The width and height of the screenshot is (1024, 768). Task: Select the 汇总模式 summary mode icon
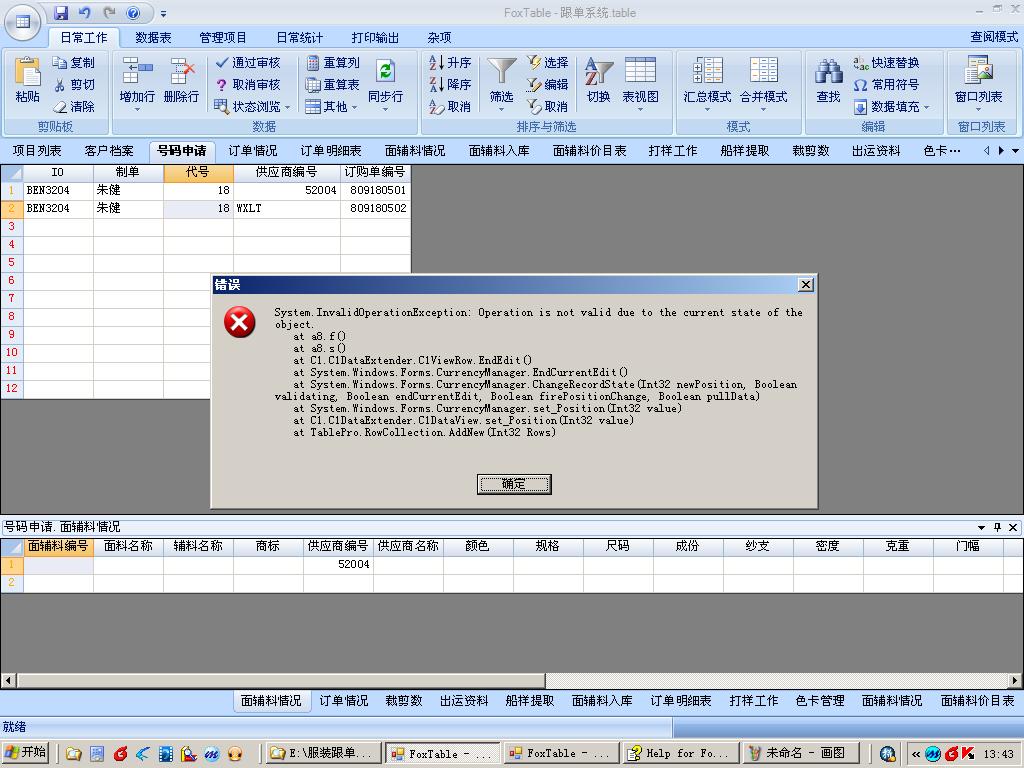click(707, 72)
